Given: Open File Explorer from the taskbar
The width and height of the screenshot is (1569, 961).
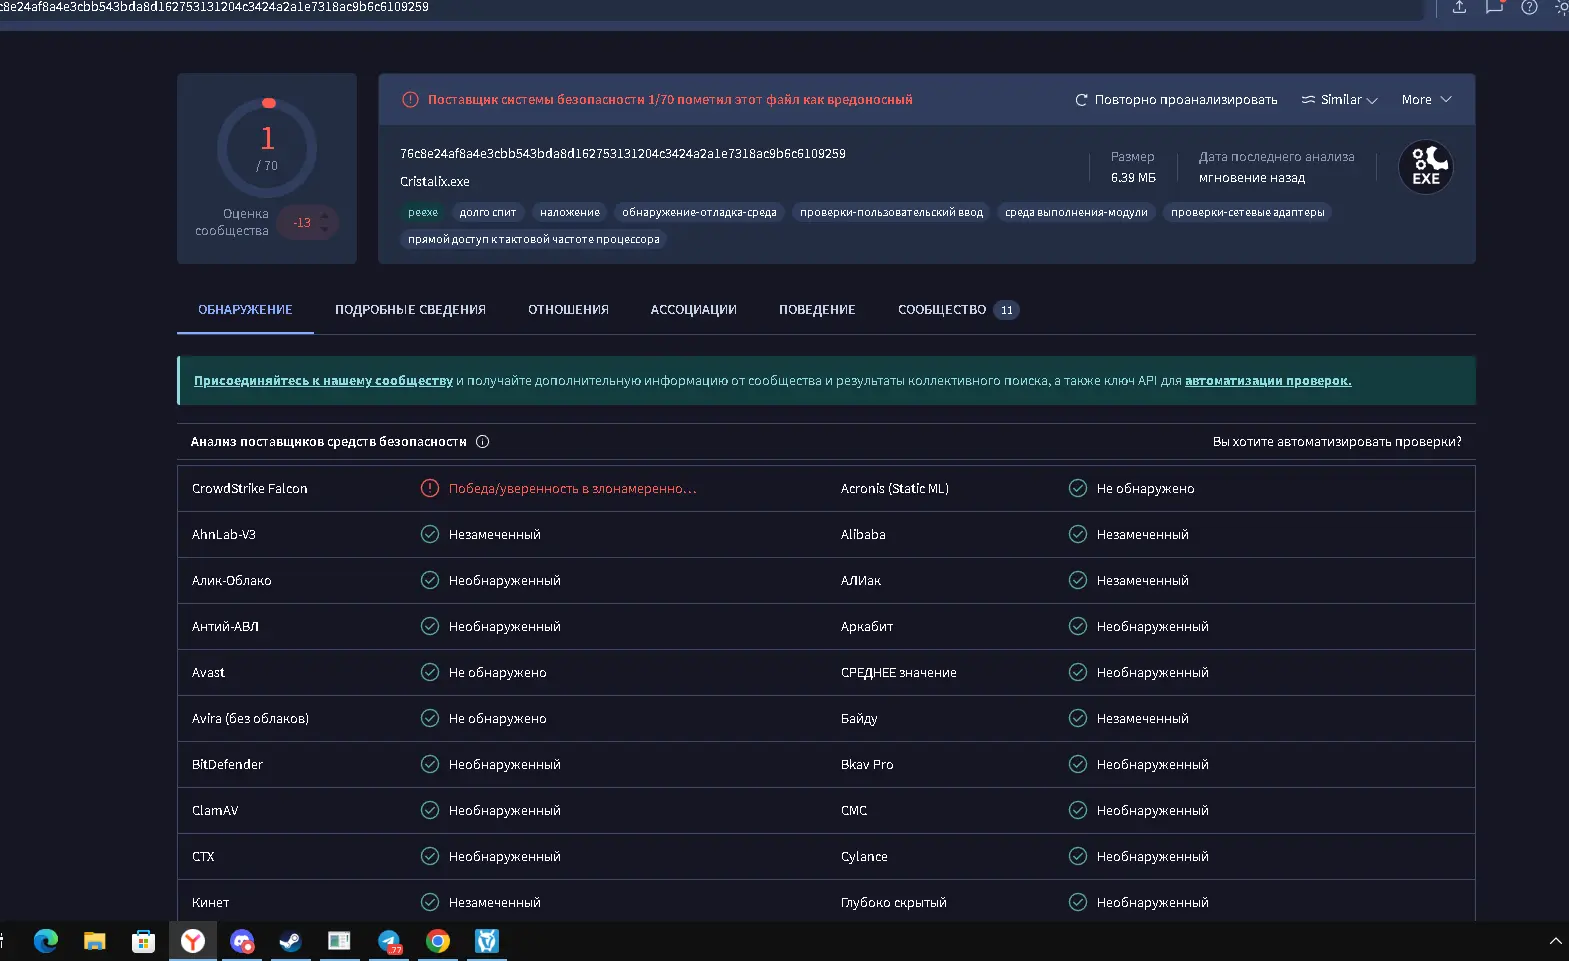Looking at the screenshot, I should click(x=95, y=941).
